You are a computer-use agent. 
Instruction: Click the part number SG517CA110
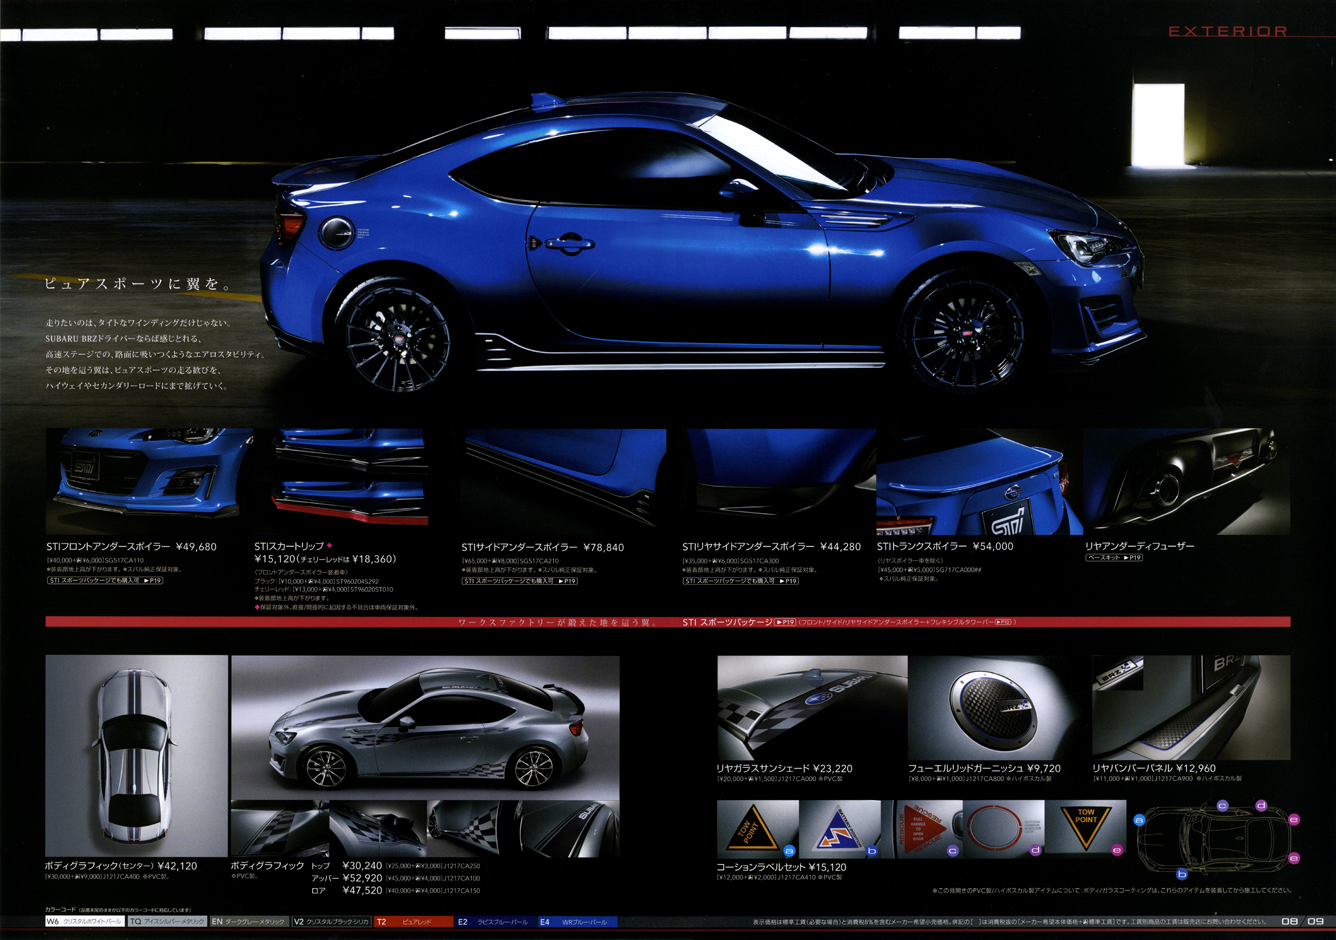point(125,561)
